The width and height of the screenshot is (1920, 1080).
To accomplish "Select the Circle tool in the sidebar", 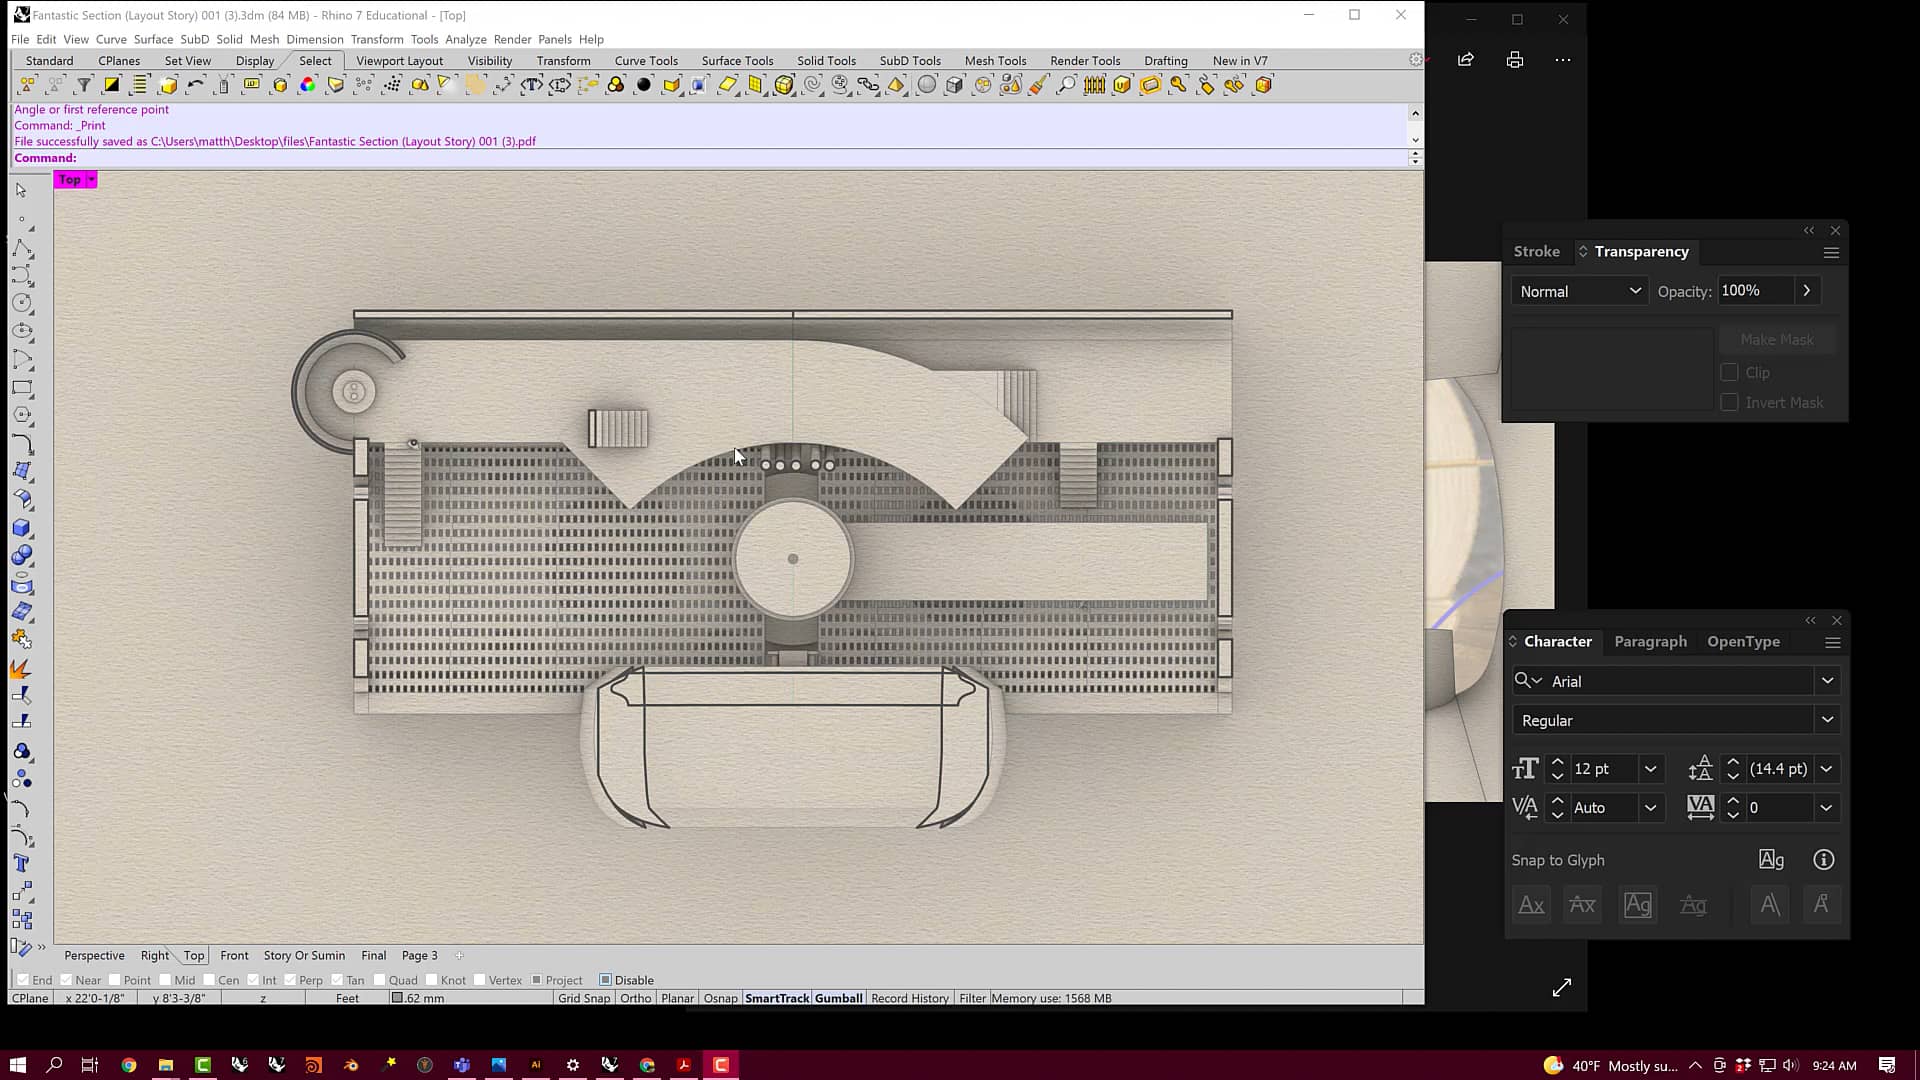I will 22,303.
